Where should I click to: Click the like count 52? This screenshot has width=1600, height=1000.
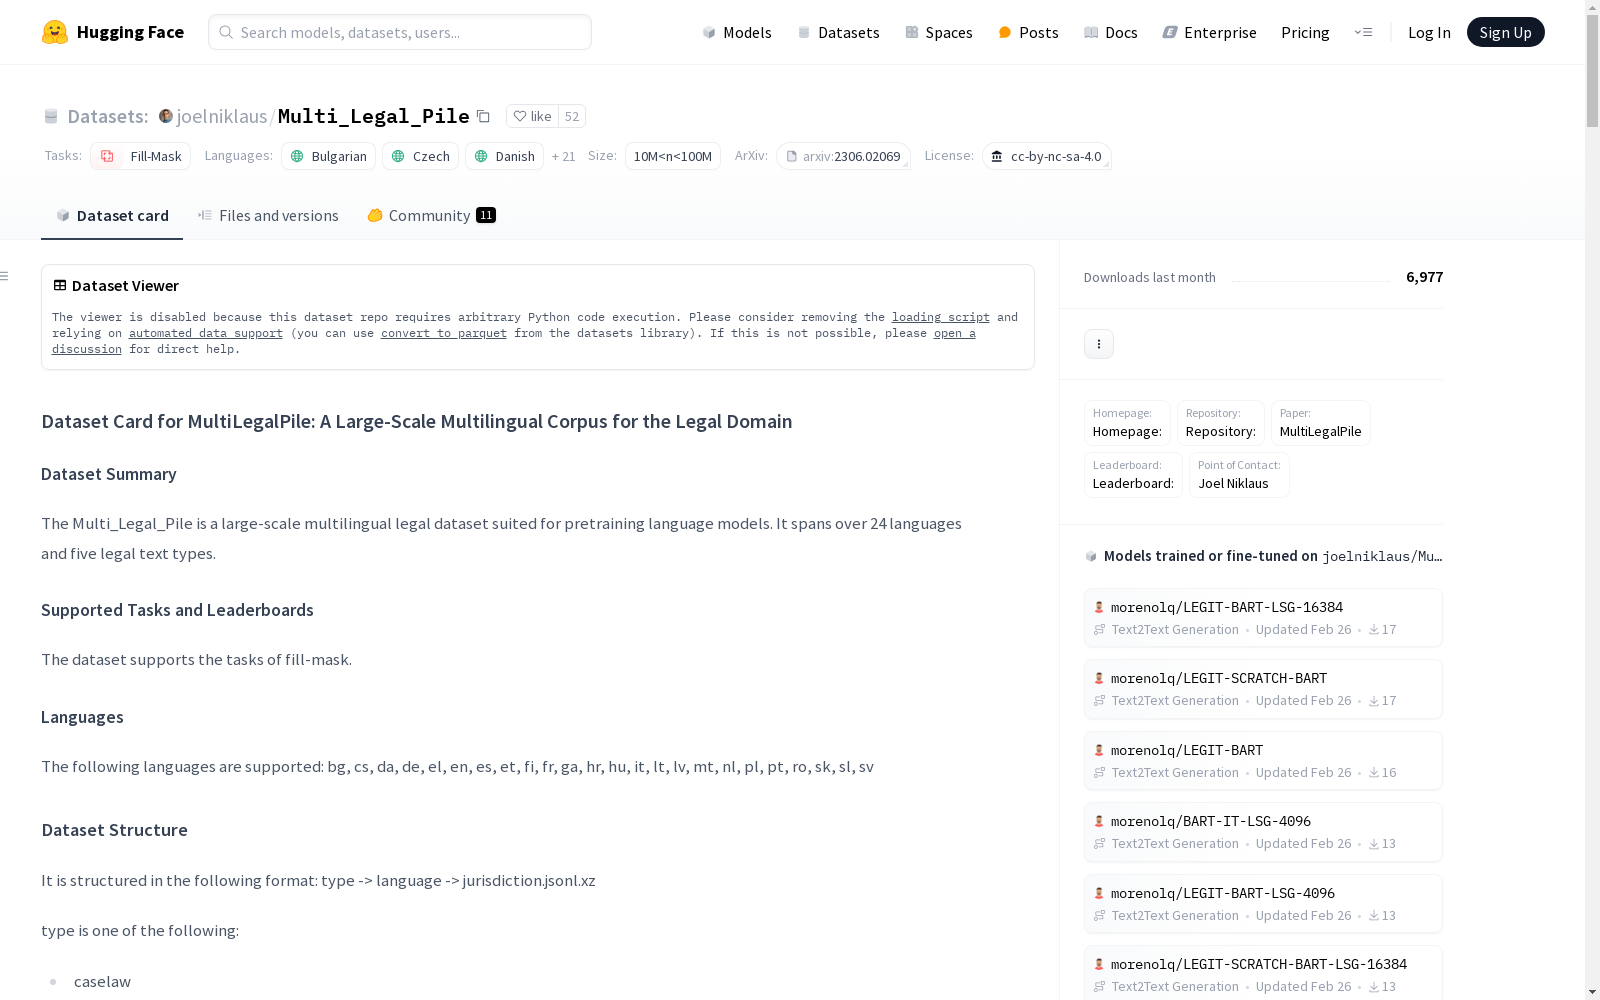(x=572, y=116)
